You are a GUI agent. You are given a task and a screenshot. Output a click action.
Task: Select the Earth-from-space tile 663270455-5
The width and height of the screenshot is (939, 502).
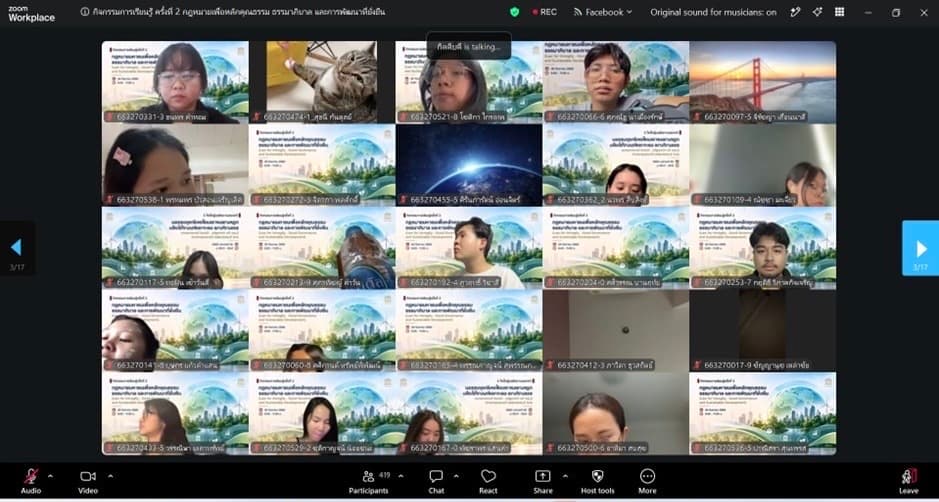point(469,165)
